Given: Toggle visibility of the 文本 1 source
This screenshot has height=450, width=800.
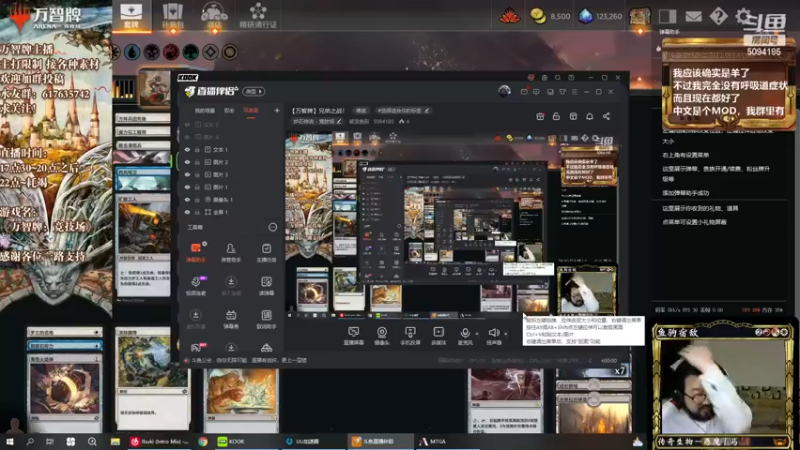Looking at the screenshot, I should (x=187, y=150).
